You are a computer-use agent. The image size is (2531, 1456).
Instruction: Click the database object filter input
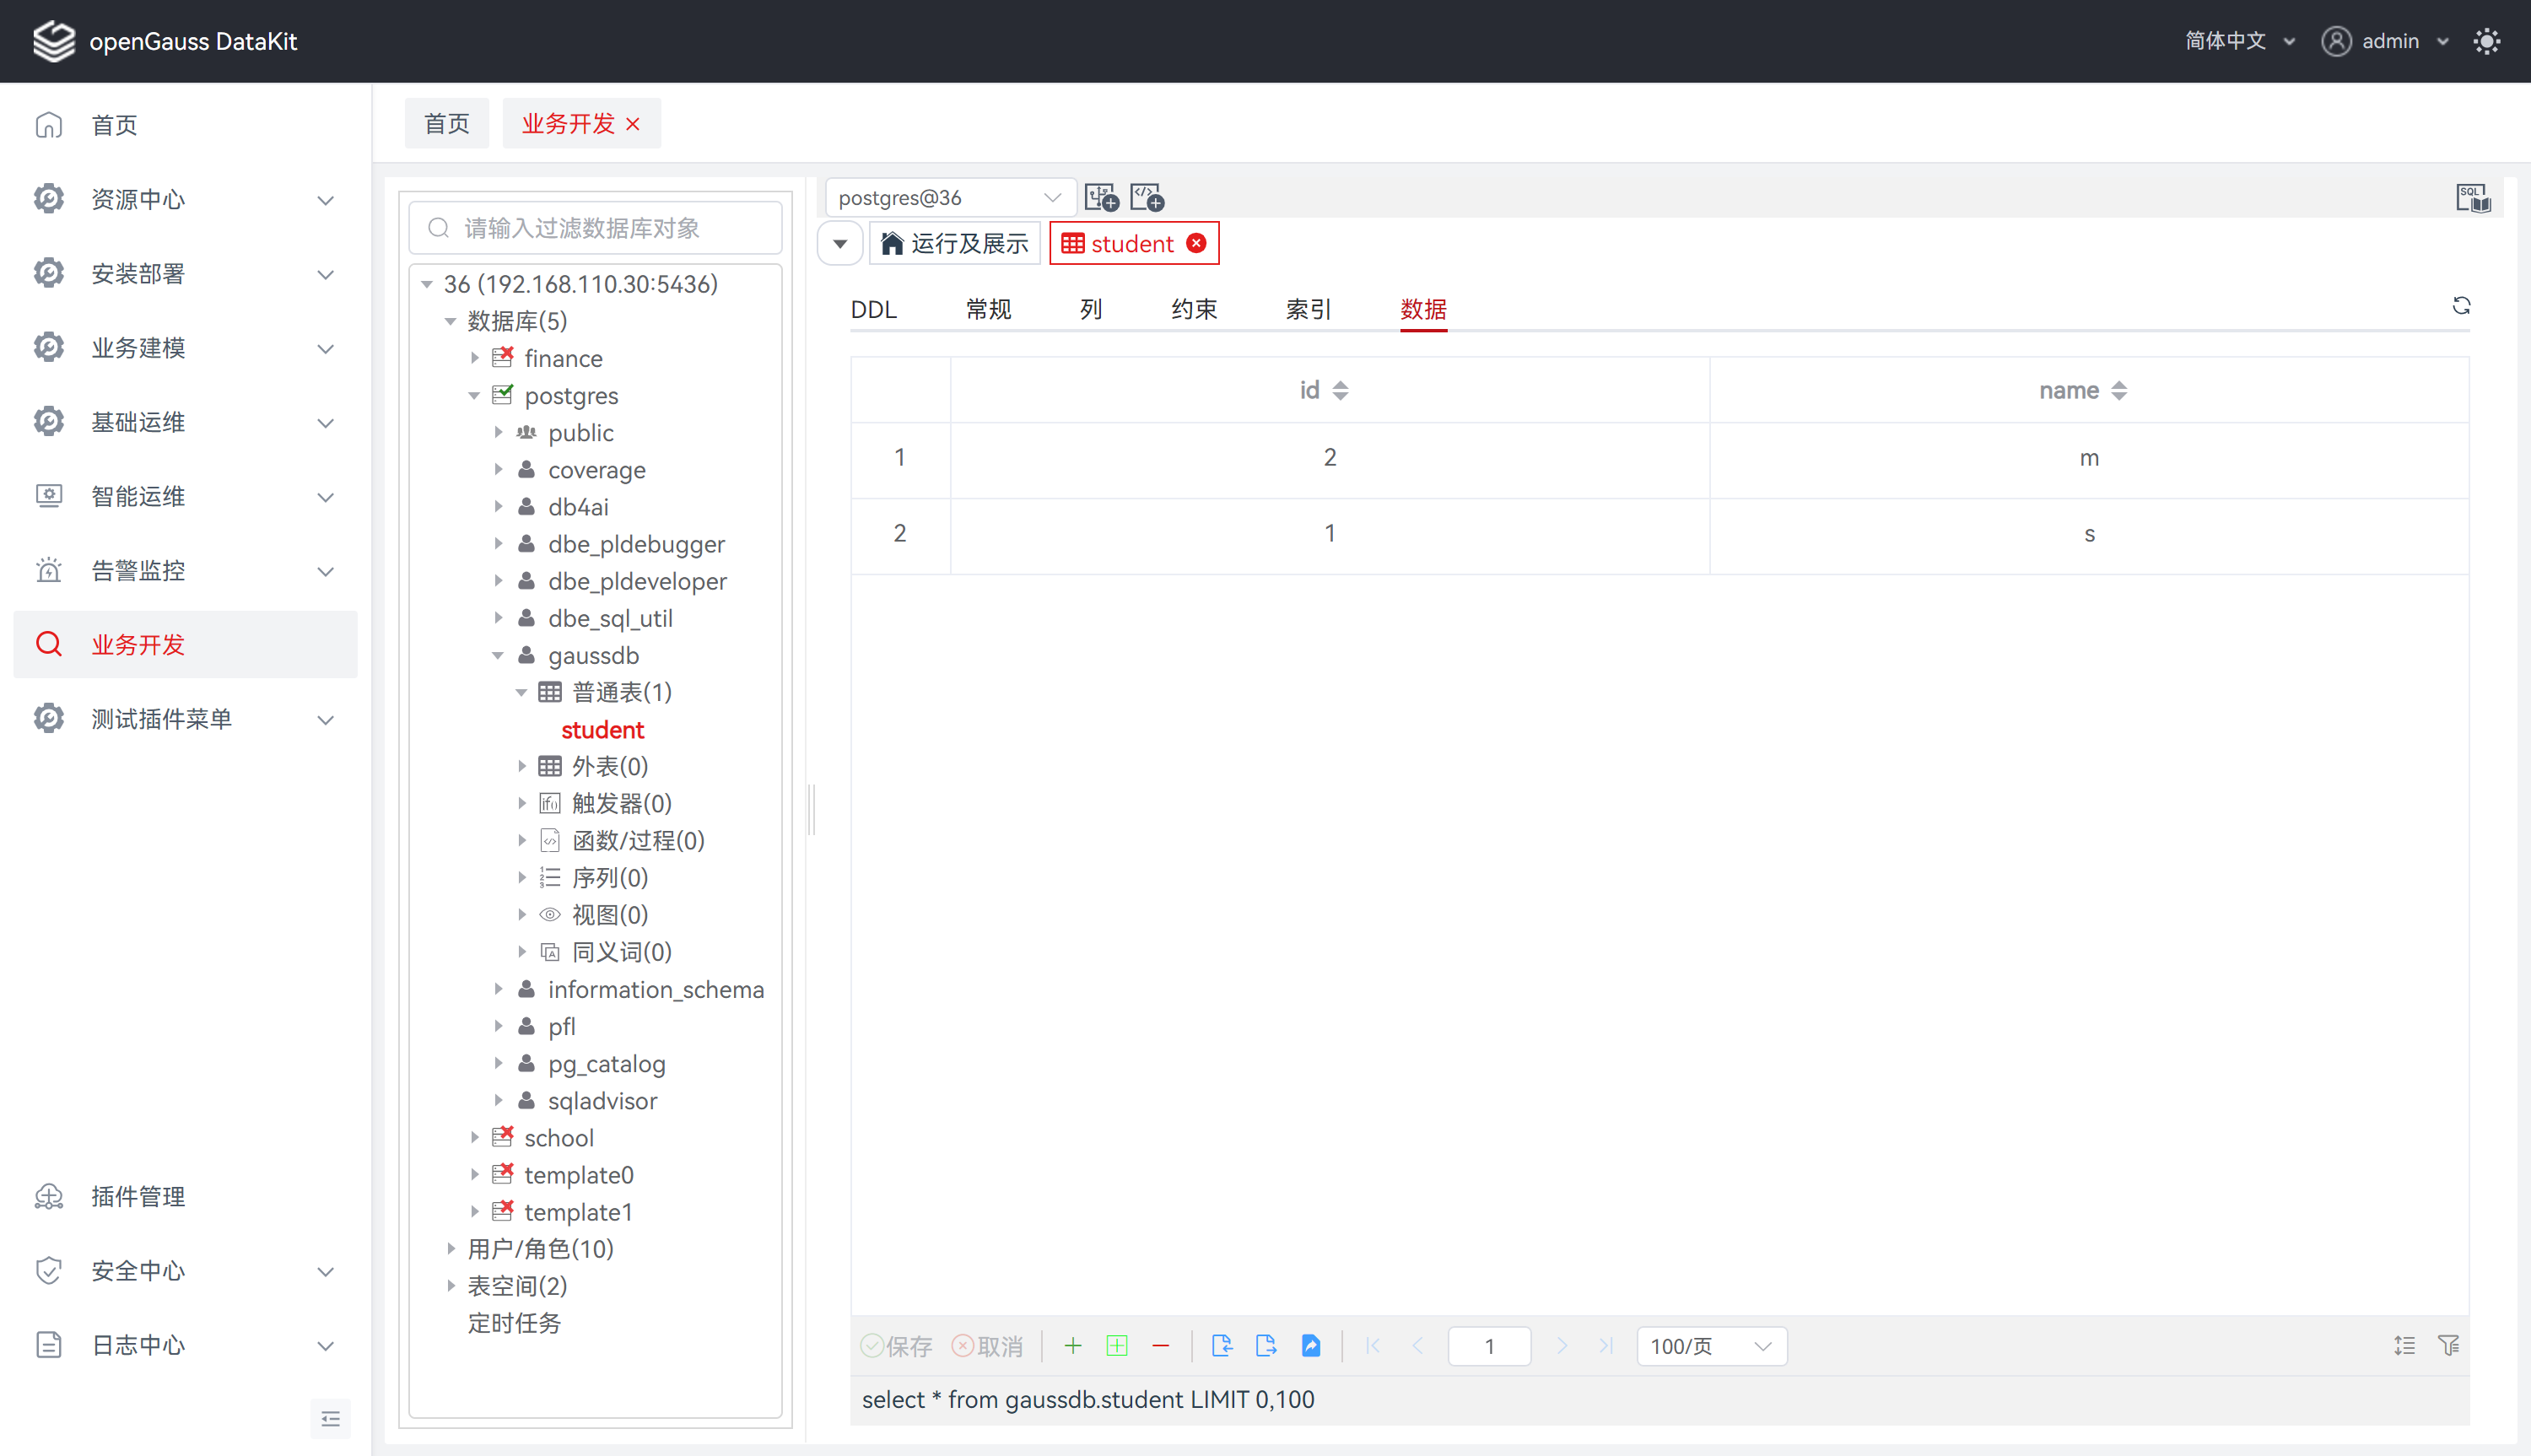click(596, 228)
